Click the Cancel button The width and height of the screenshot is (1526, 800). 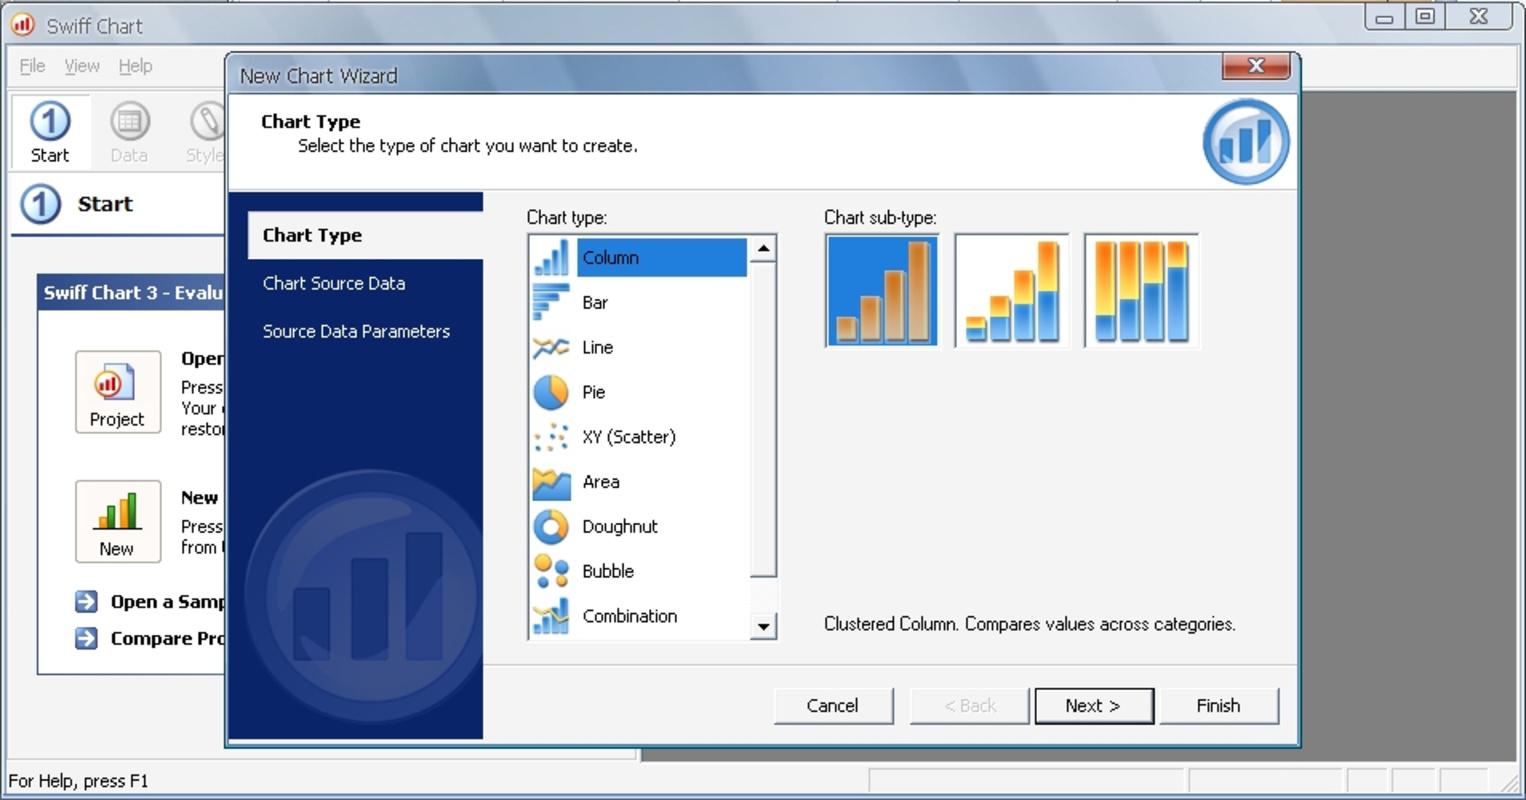(x=833, y=705)
